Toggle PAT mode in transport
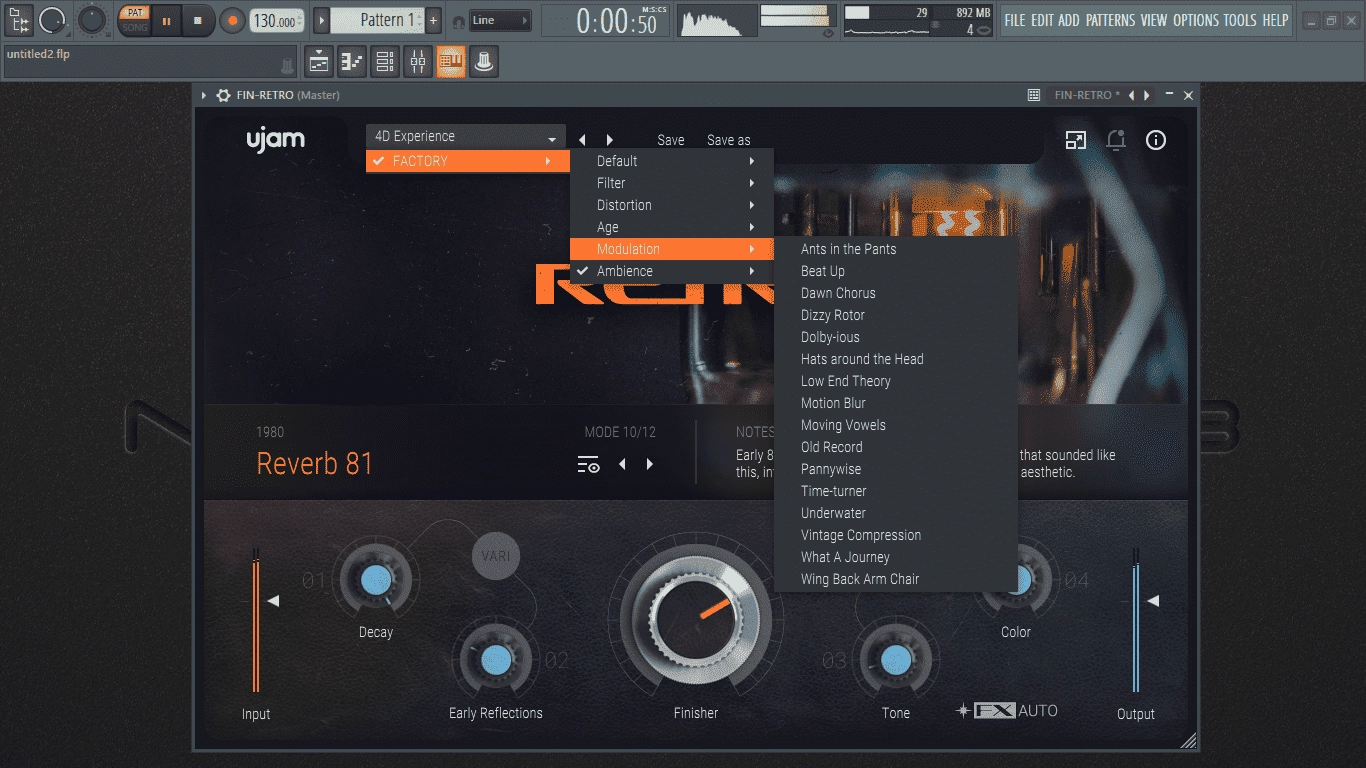 pos(134,13)
